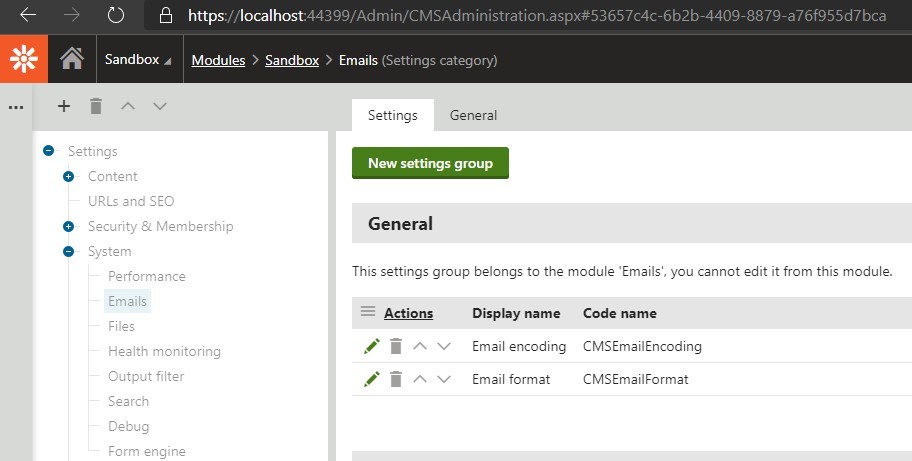Move selected category up in tree toolbar
Viewport: 912px width, 461px height.
point(128,106)
